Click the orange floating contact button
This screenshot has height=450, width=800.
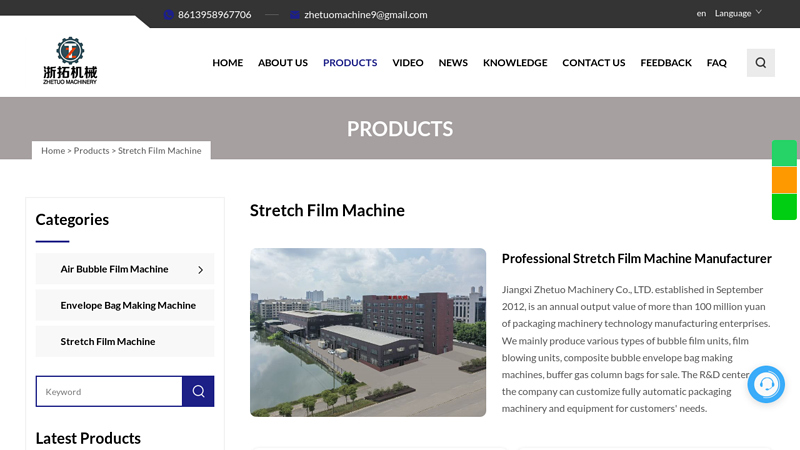784,180
